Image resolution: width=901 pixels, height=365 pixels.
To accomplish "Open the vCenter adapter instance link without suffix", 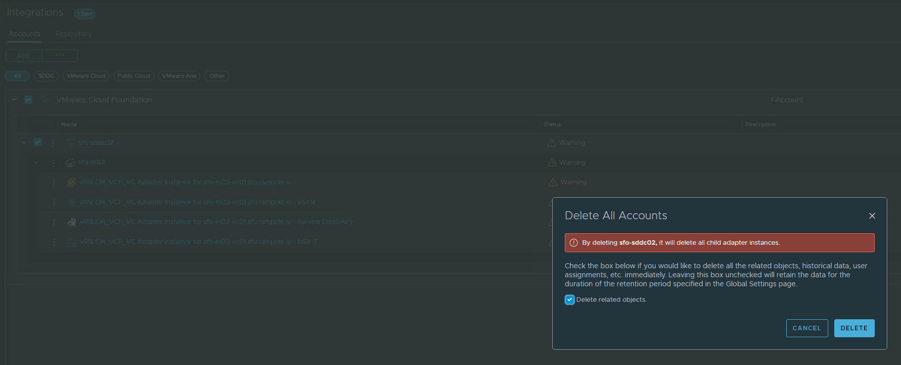I will pyautogui.click(x=186, y=182).
